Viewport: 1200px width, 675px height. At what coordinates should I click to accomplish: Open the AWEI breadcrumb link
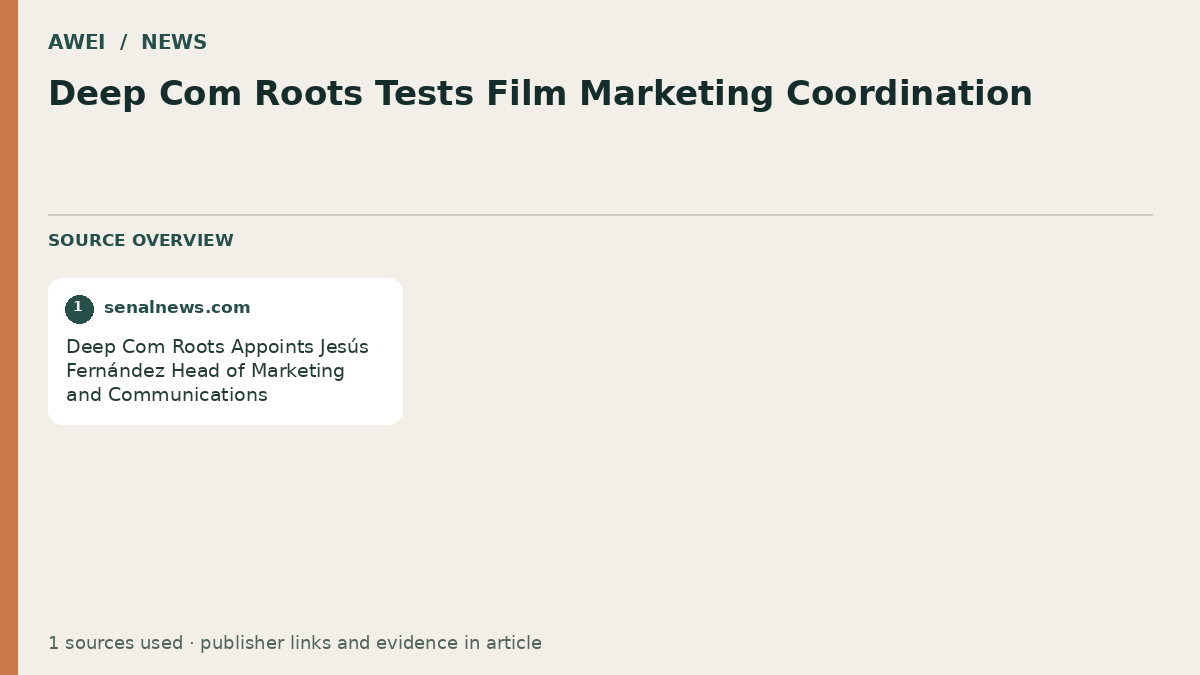tap(76, 43)
